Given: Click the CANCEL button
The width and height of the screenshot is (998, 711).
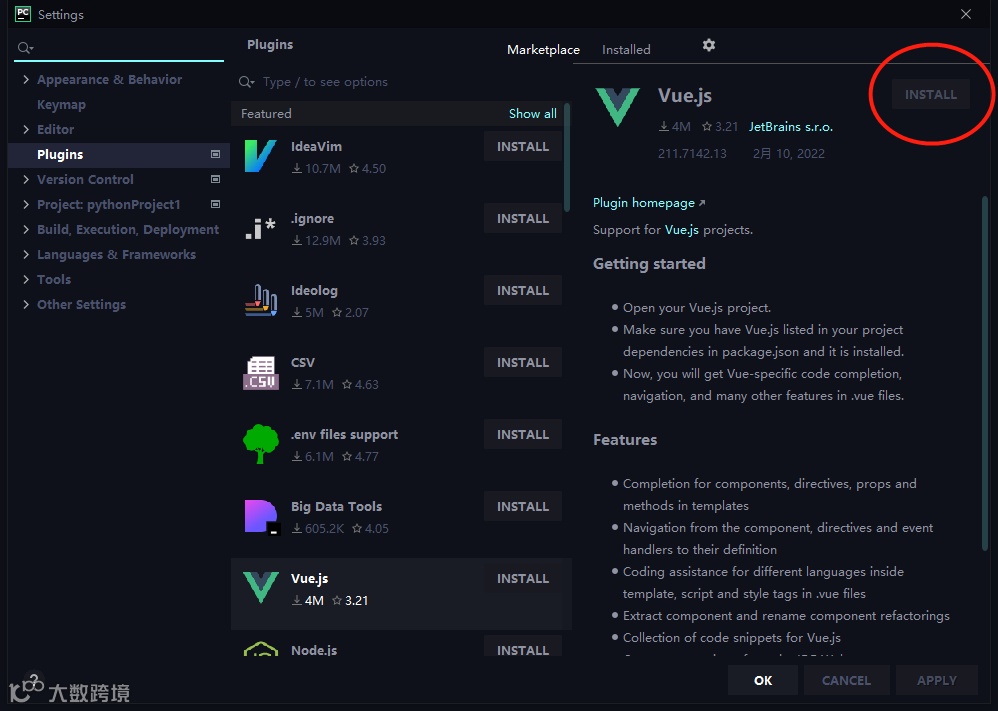Looking at the screenshot, I should pyautogui.click(x=846, y=680).
